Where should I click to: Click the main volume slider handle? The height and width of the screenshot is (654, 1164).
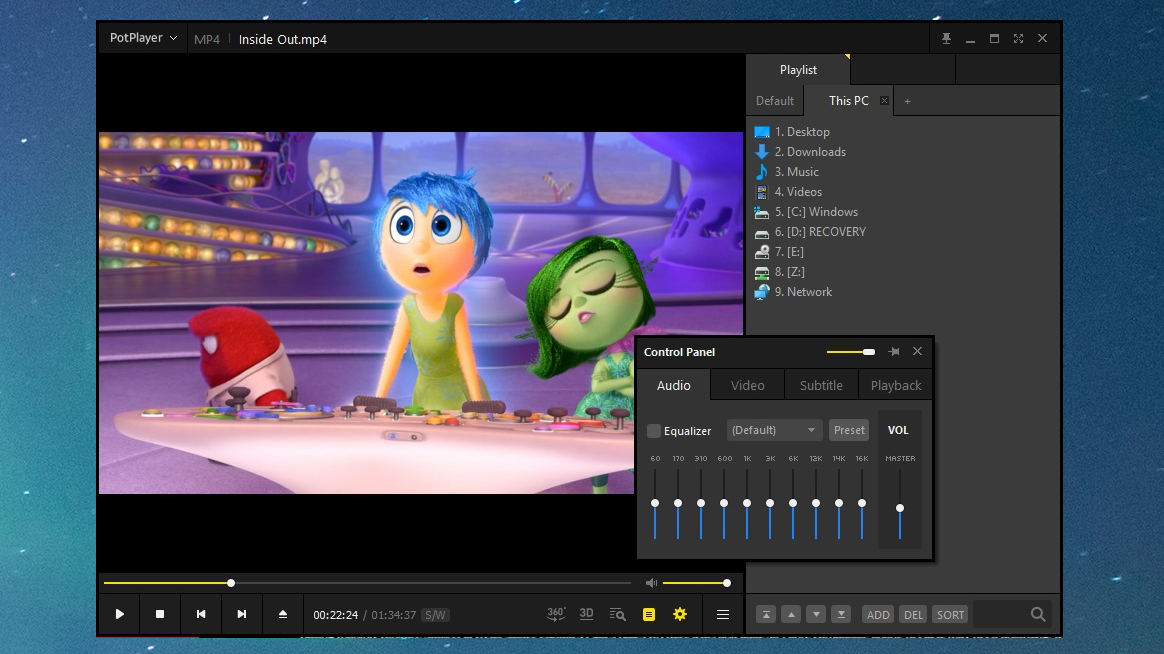[x=727, y=583]
